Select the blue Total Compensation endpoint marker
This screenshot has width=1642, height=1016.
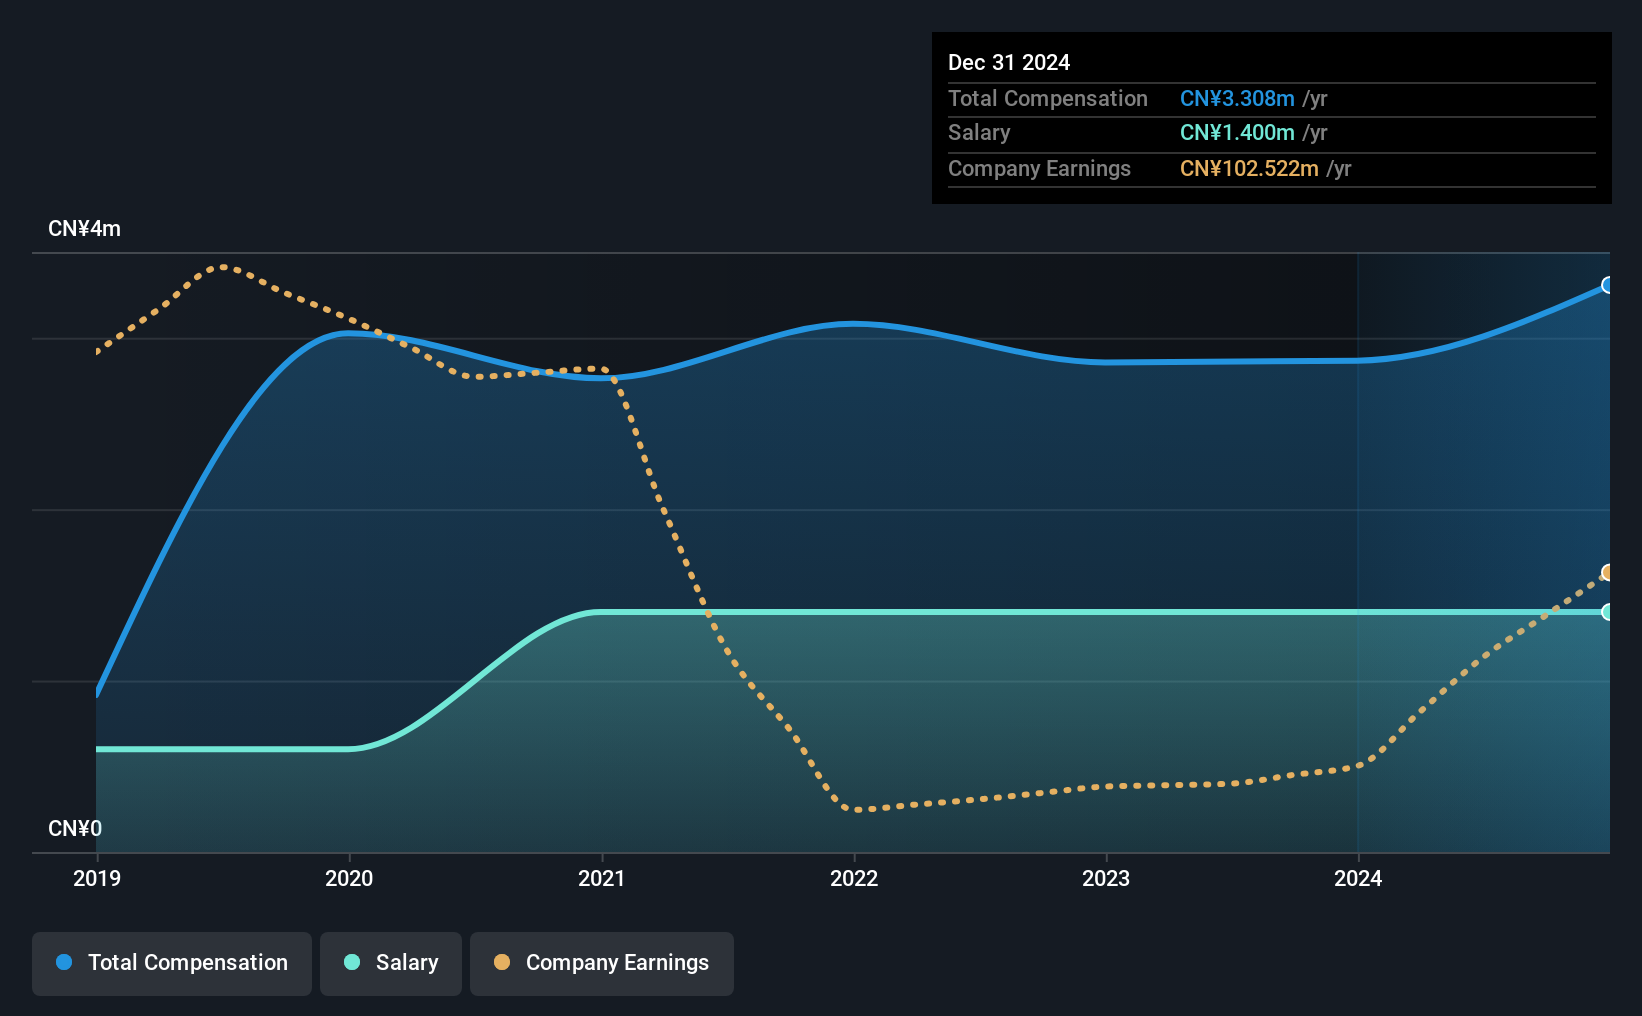tap(1607, 285)
